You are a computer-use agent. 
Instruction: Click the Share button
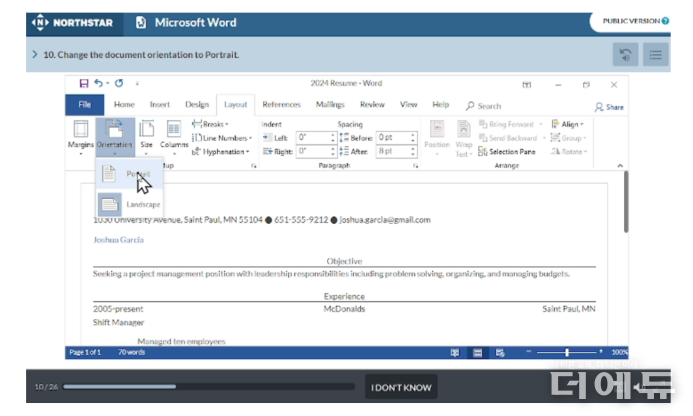click(x=609, y=107)
